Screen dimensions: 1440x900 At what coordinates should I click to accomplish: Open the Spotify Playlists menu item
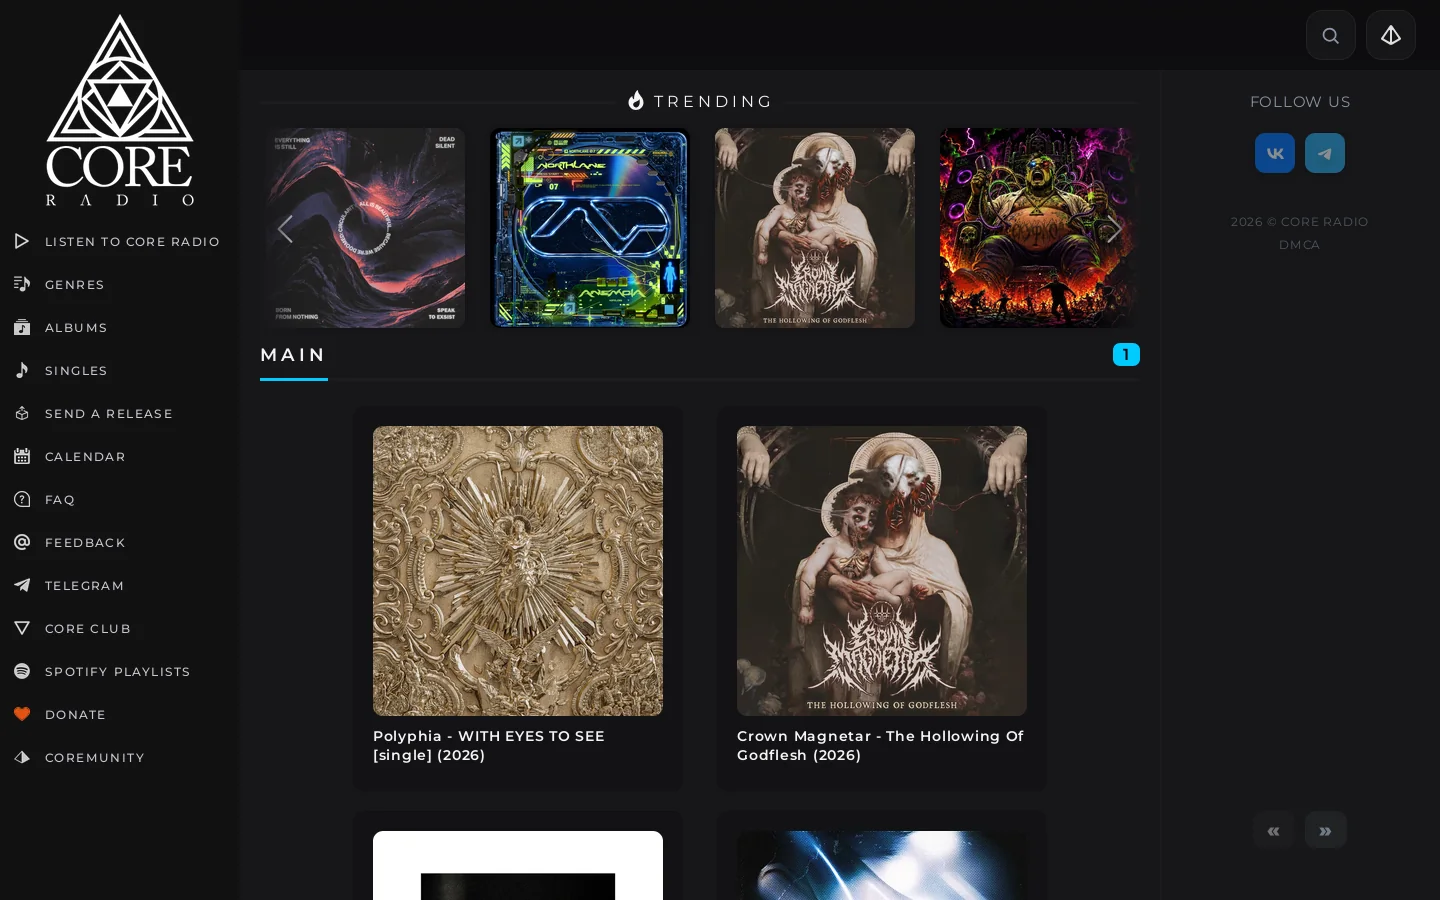(119, 671)
